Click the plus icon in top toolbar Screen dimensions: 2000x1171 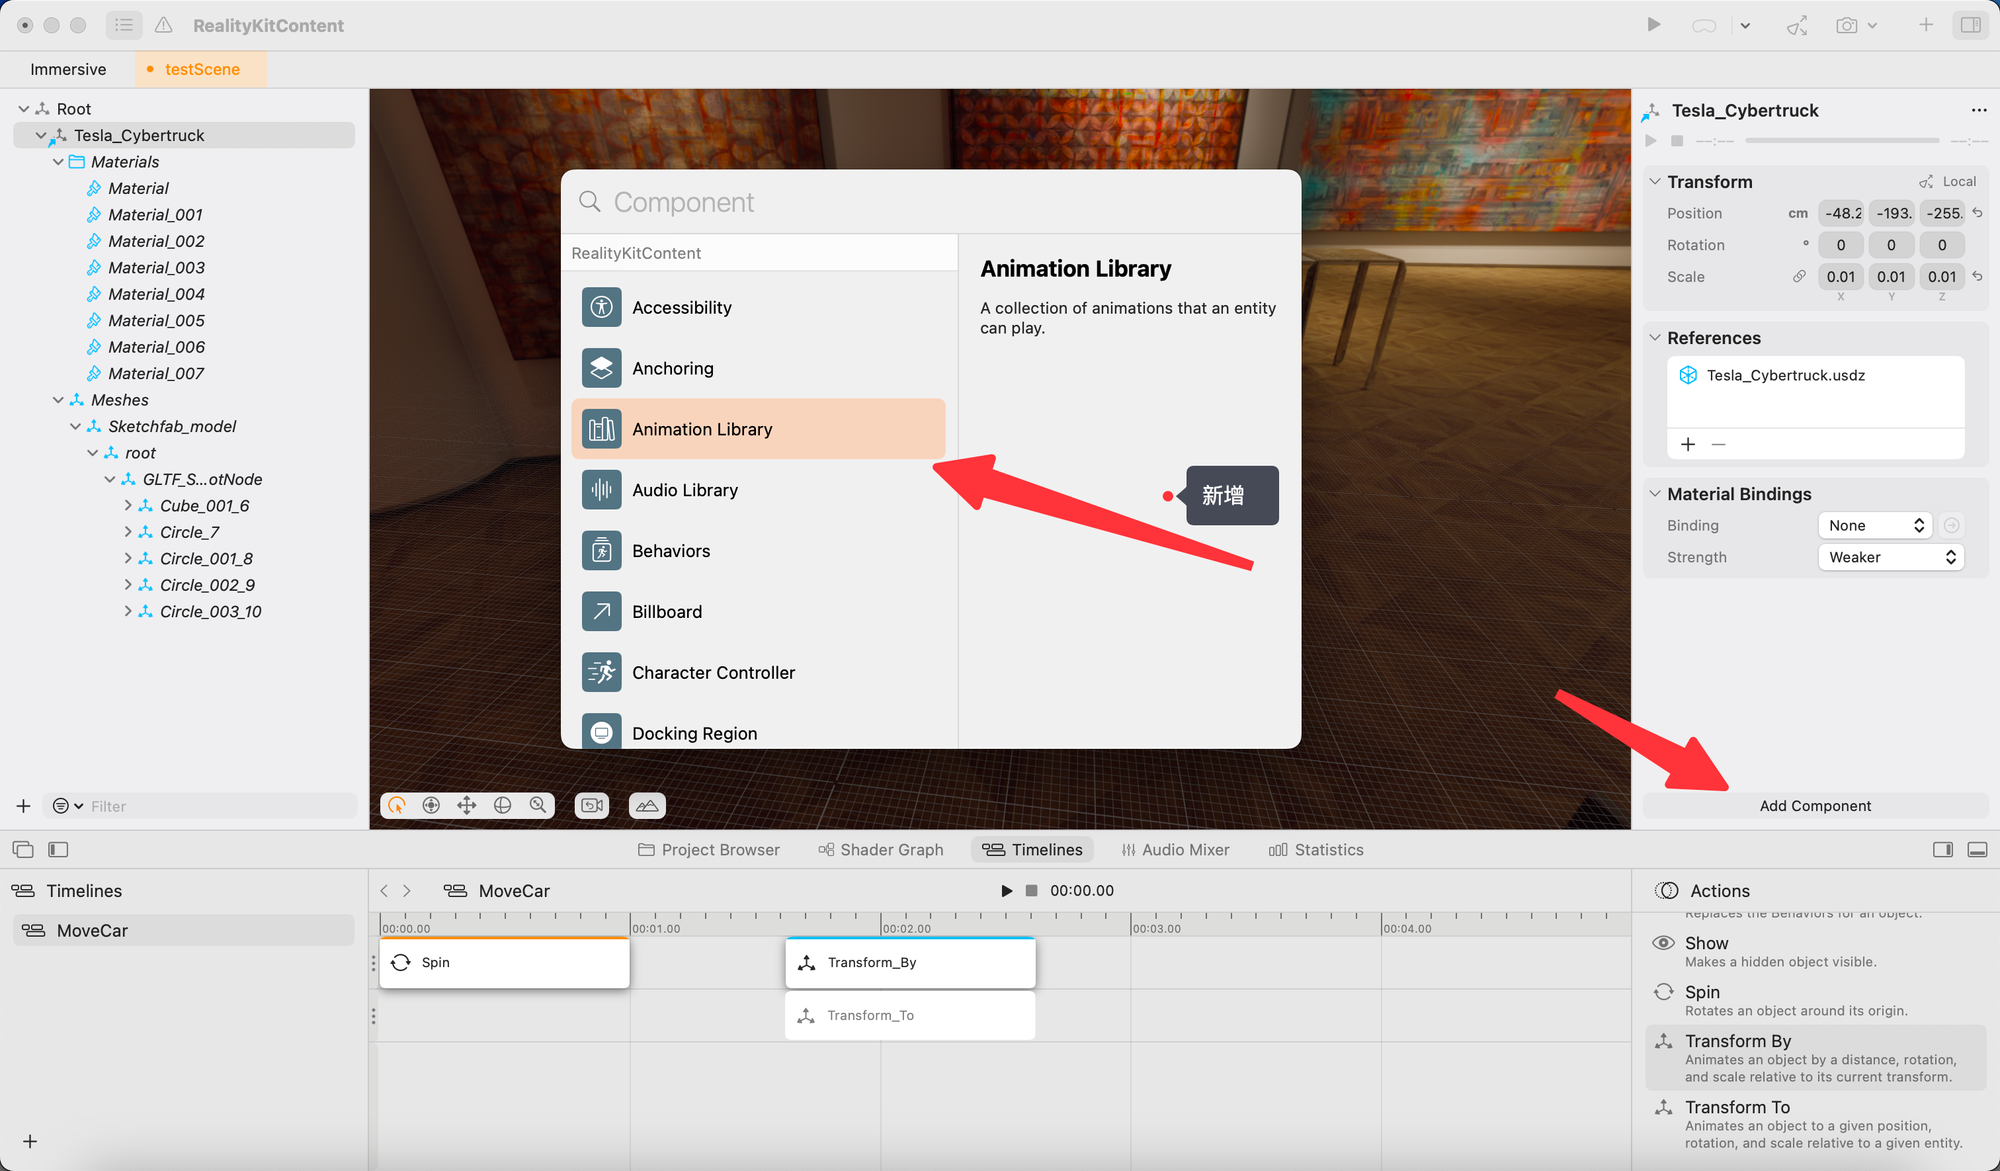1926,25
